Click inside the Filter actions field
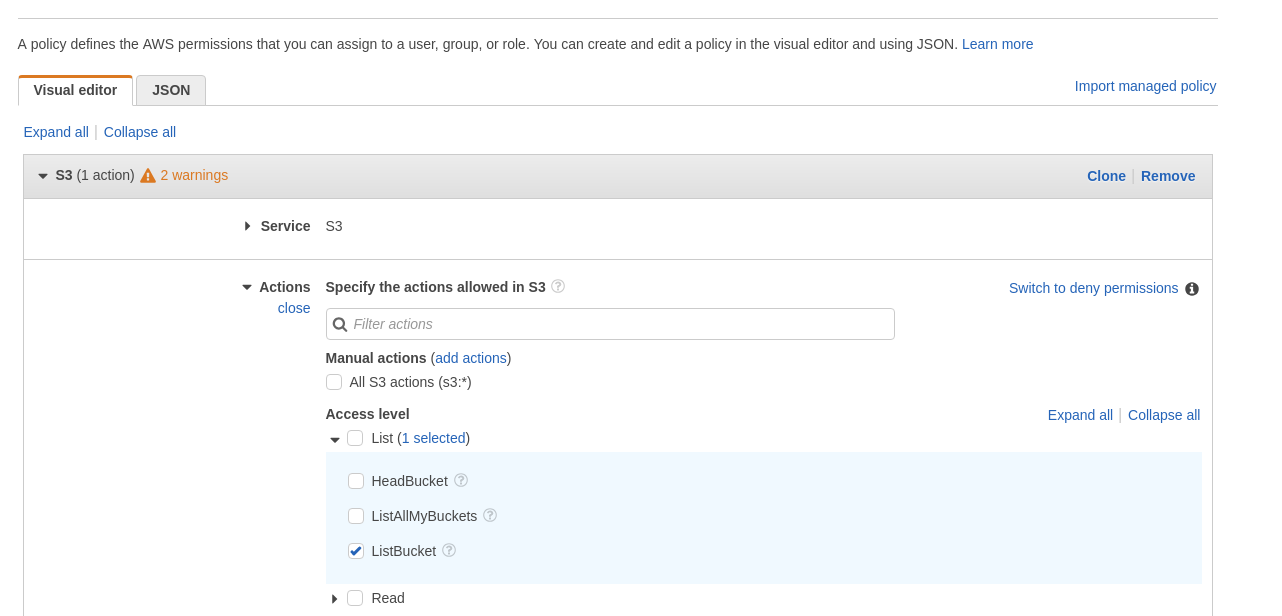1282x616 pixels. point(610,324)
